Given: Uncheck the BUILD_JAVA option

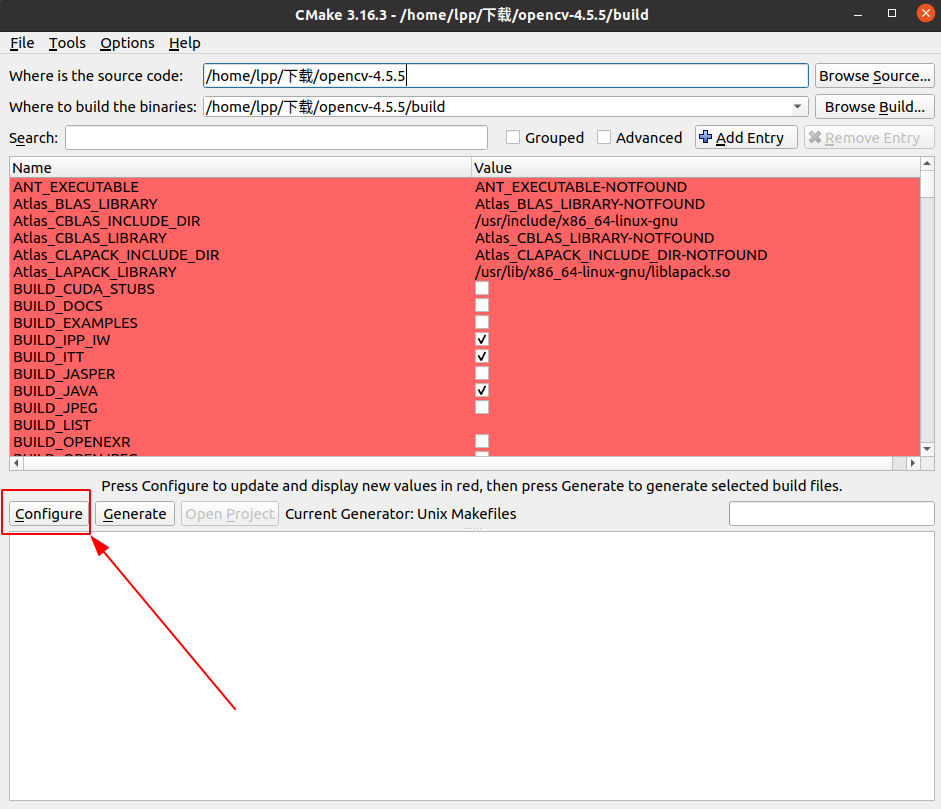Looking at the screenshot, I should [x=482, y=391].
